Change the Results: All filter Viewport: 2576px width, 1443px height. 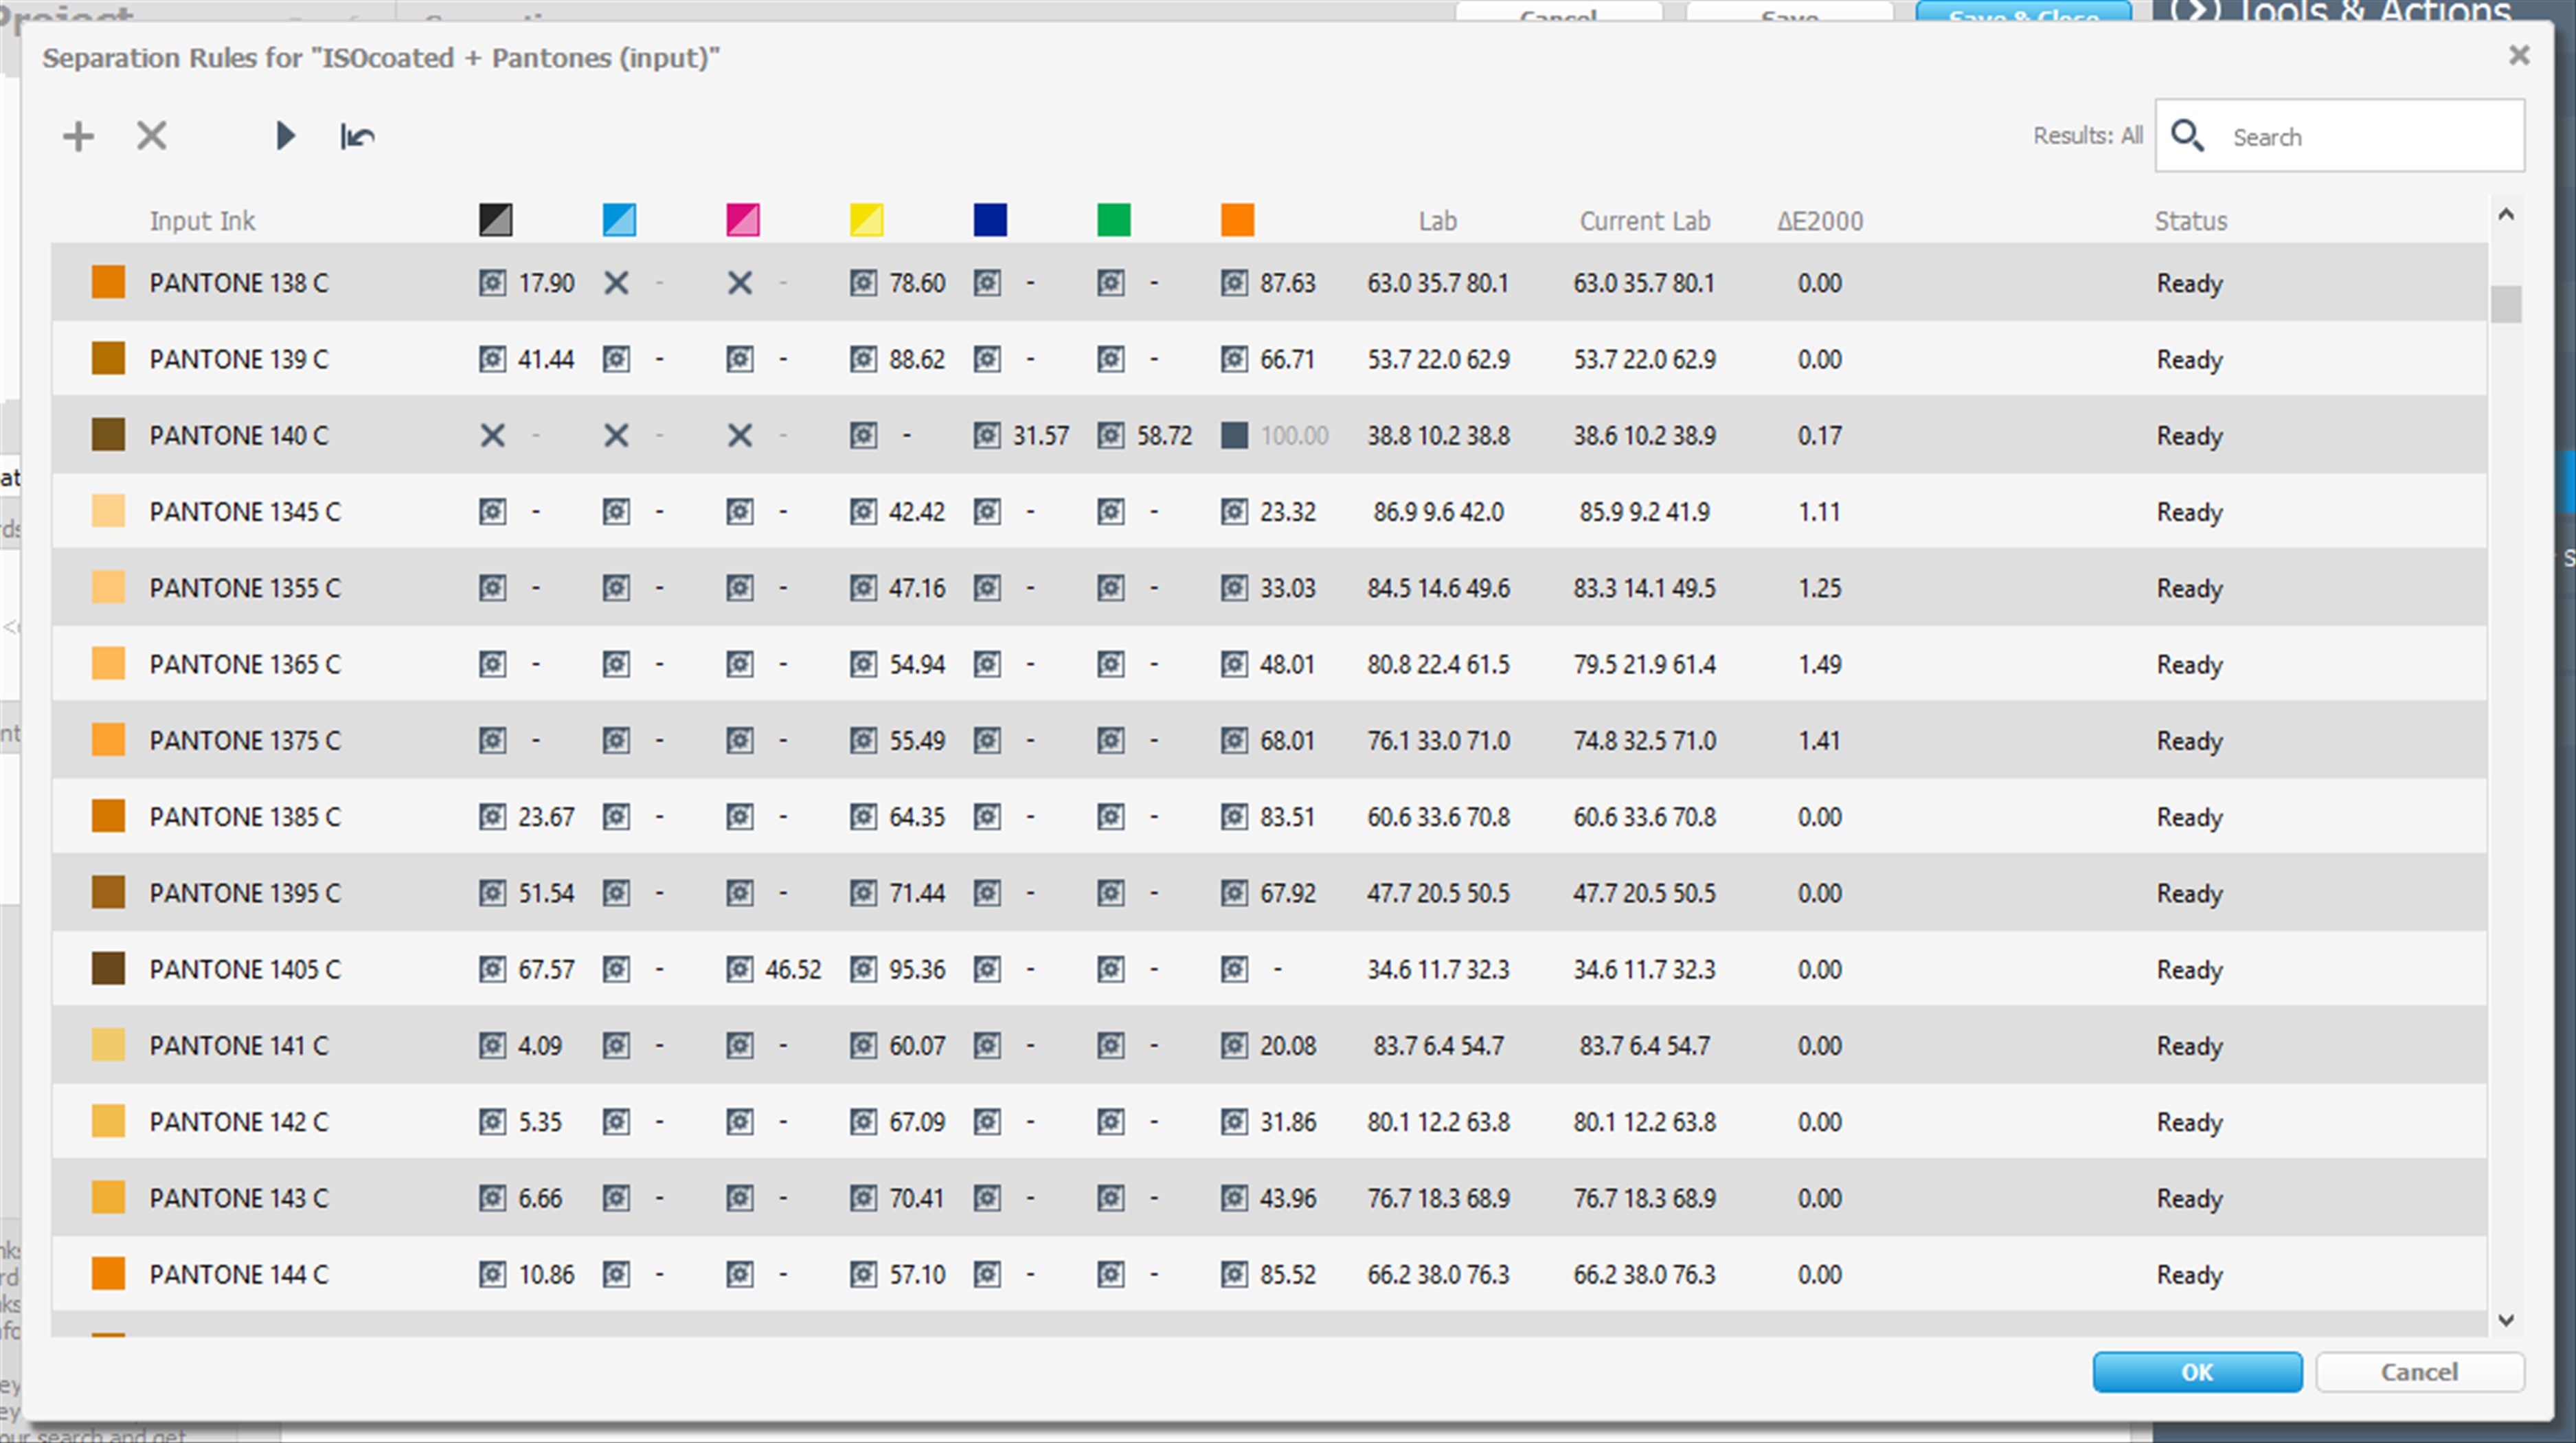2088,136
